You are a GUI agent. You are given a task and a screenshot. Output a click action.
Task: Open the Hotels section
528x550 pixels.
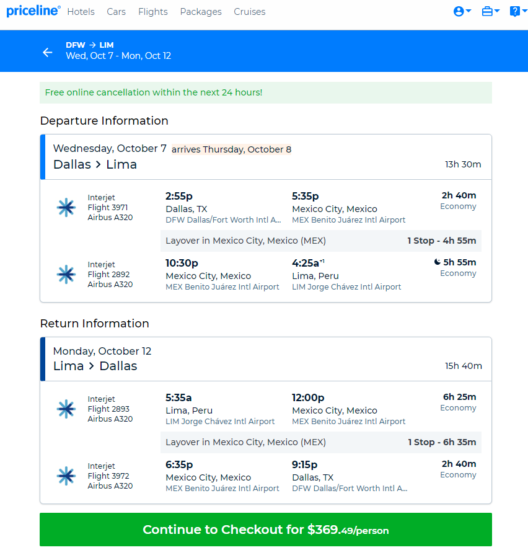pyautogui.click(x=81, y=12)
